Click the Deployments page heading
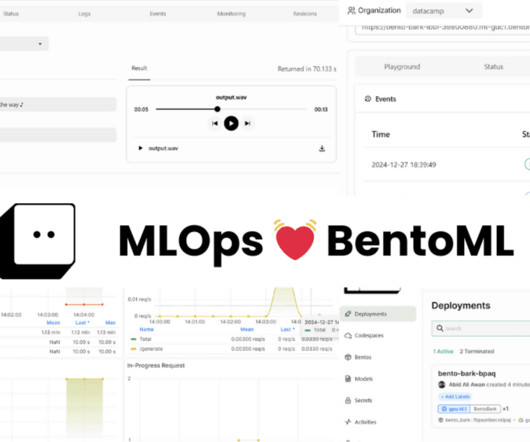This screenshot has height=442, width=530. click(x=461, y=305)
